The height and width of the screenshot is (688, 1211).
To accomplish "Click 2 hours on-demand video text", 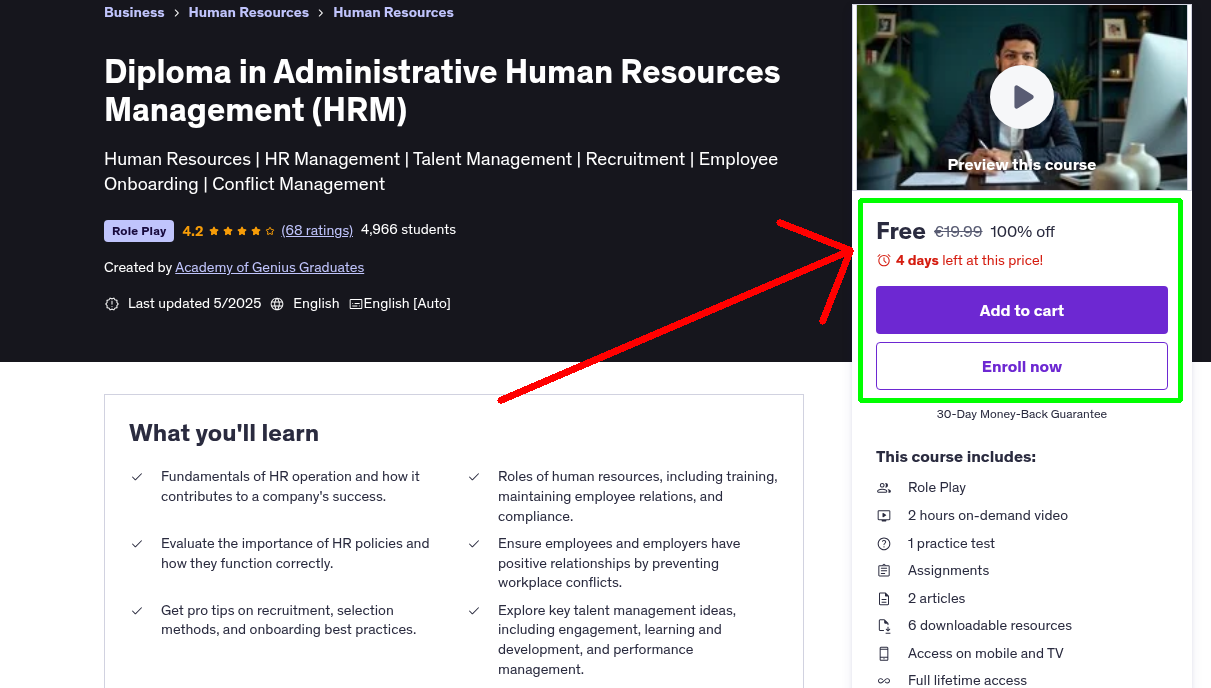I will 988,515.
